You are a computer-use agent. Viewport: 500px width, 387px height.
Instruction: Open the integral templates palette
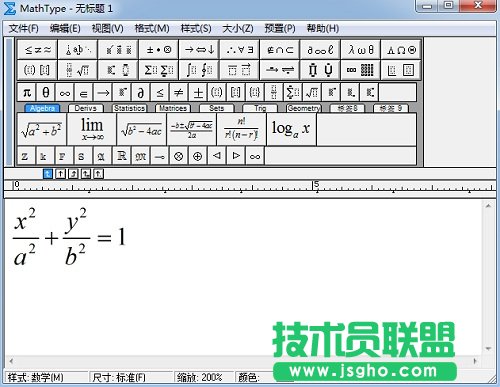(x=199, y=70)
